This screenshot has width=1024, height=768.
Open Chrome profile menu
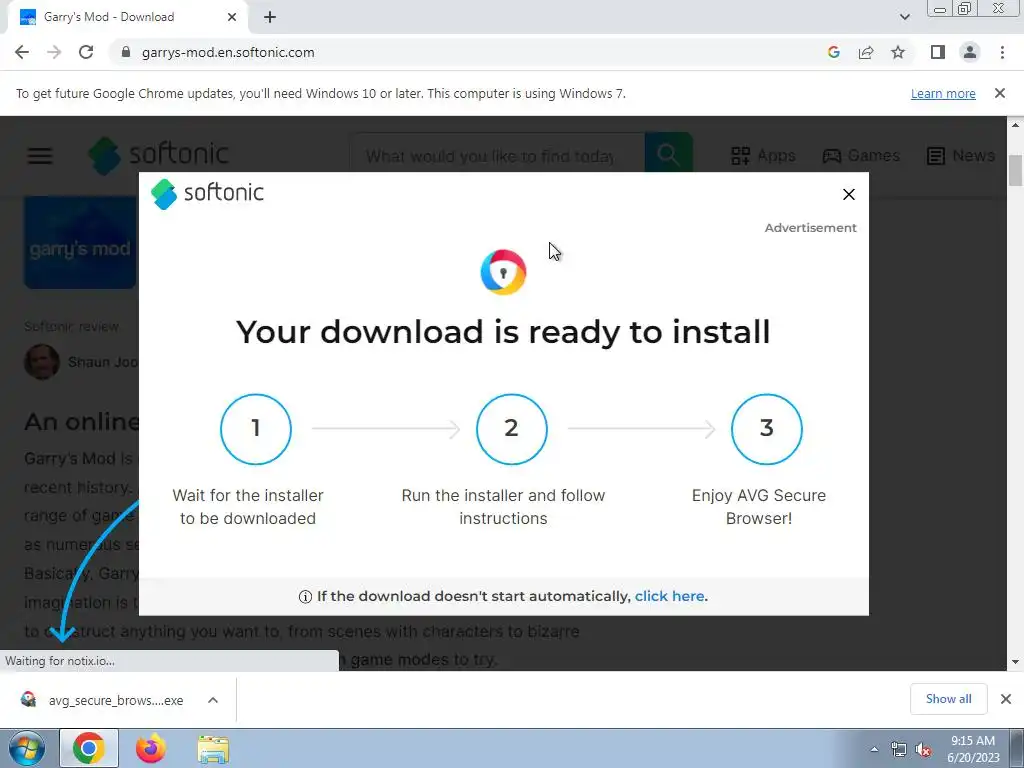[x=970, y=52]
